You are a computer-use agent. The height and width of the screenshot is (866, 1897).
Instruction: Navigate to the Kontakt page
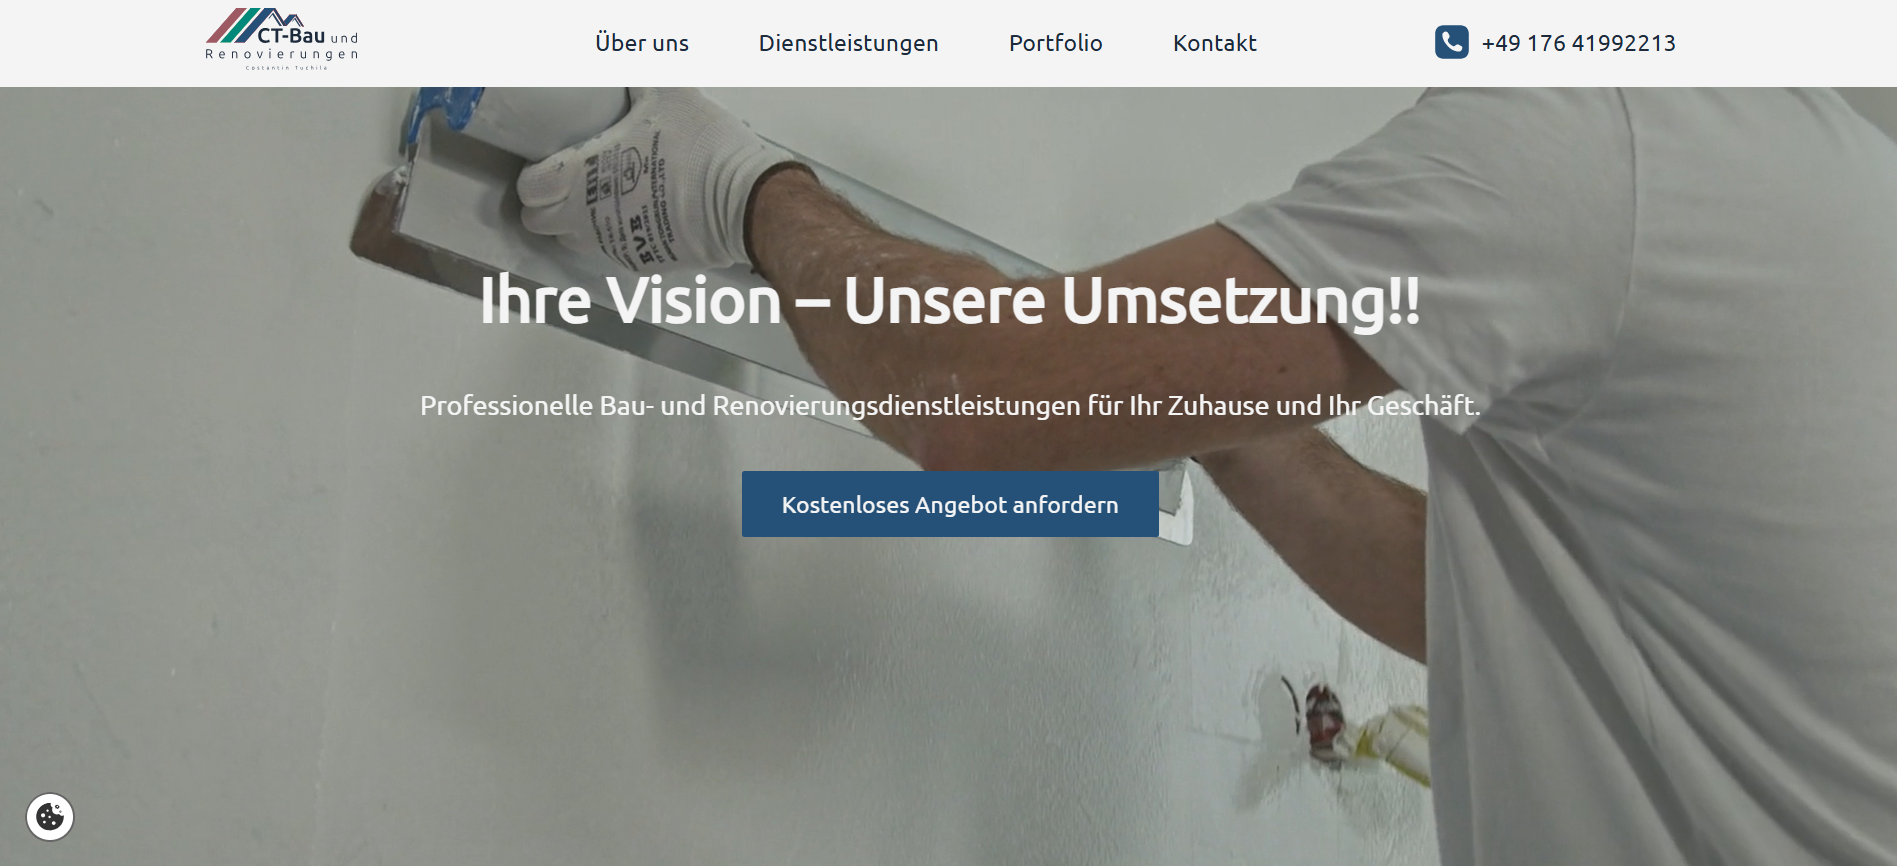1214,43
